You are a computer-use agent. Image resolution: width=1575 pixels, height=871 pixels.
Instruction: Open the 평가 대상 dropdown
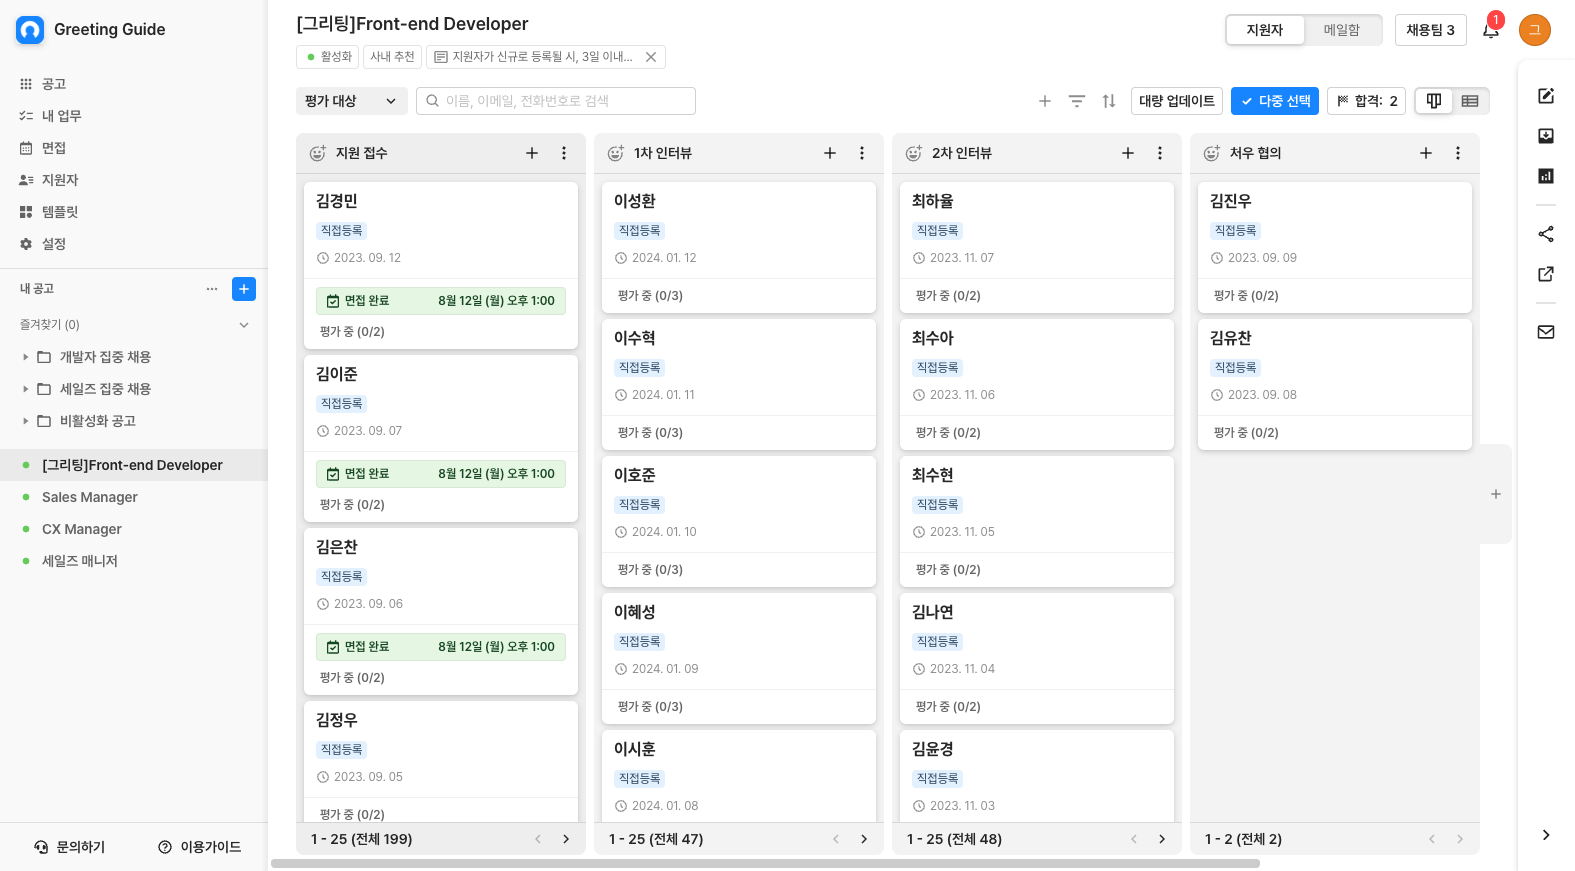pos(351,101)
